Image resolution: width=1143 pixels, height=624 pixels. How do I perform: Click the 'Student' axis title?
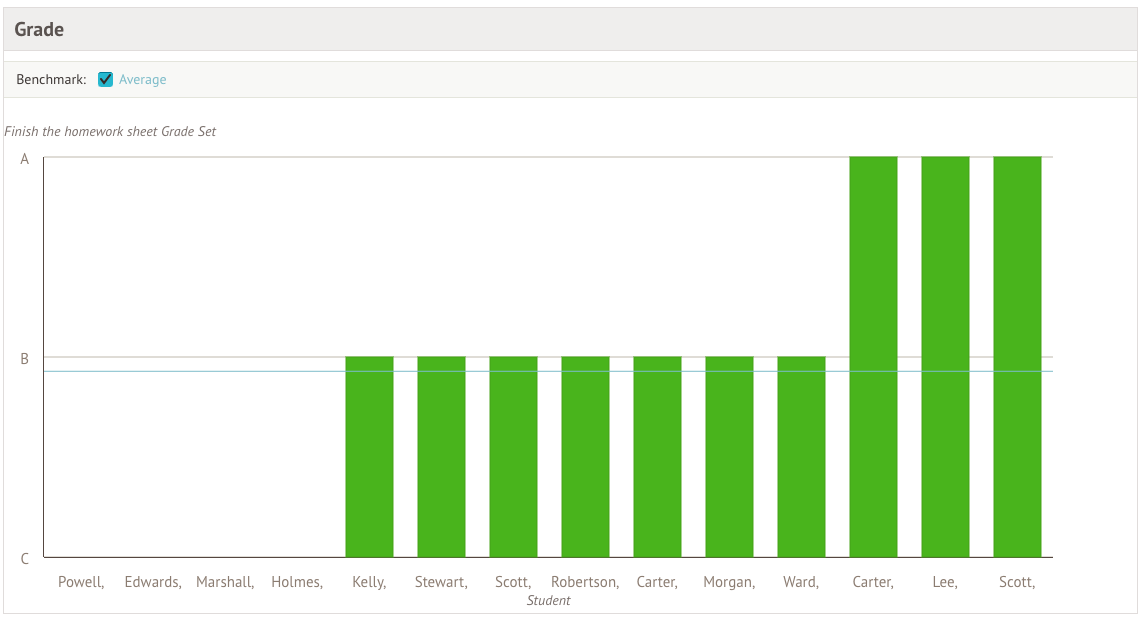[548, 601]
